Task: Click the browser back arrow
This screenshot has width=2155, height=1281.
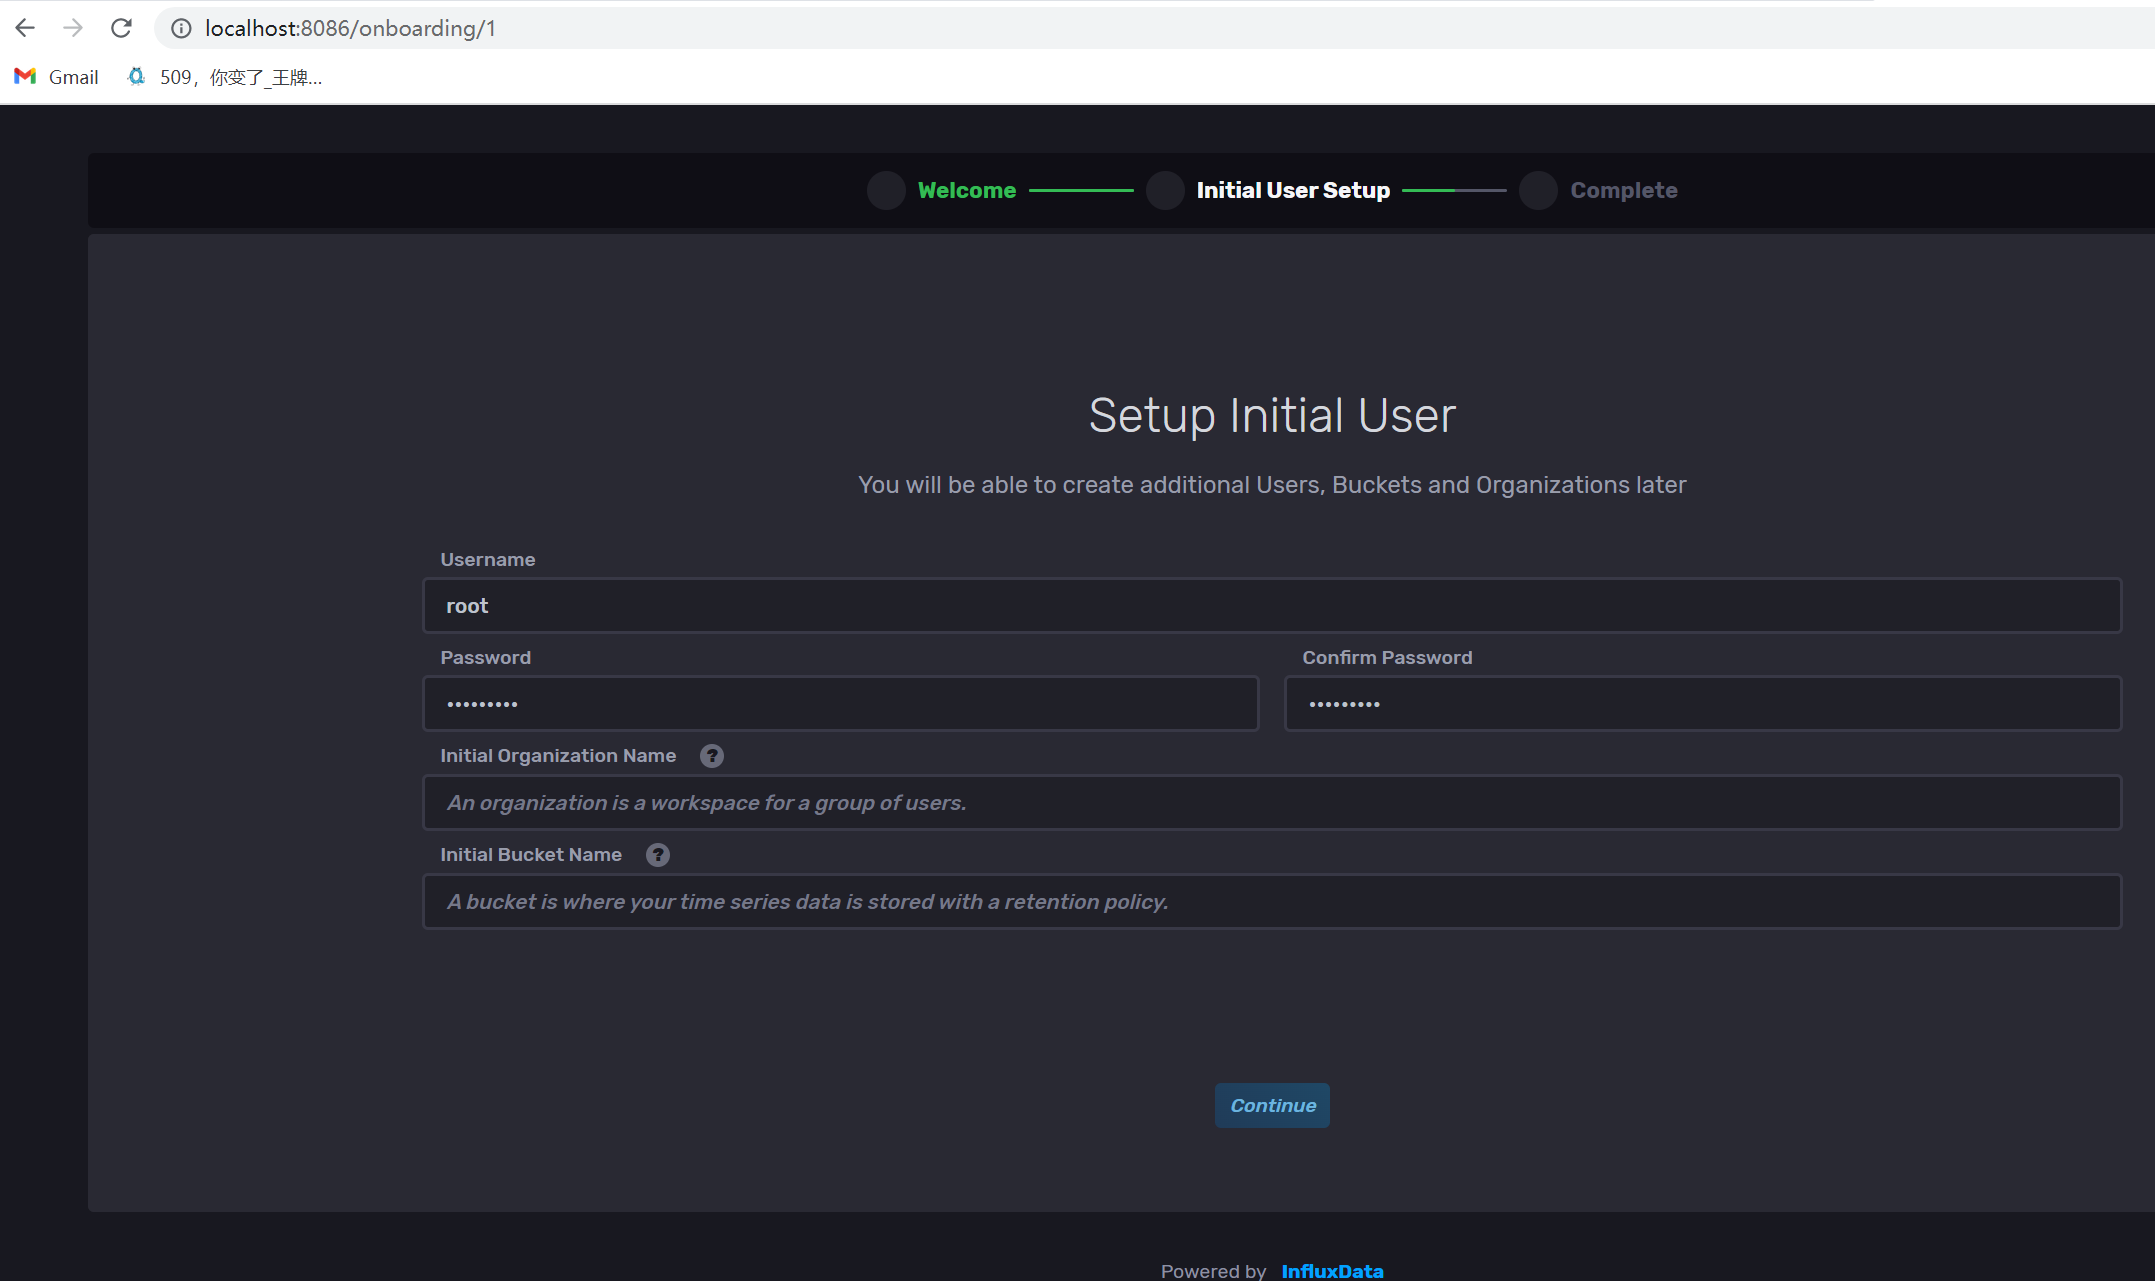Action: (x=25, y=28)
